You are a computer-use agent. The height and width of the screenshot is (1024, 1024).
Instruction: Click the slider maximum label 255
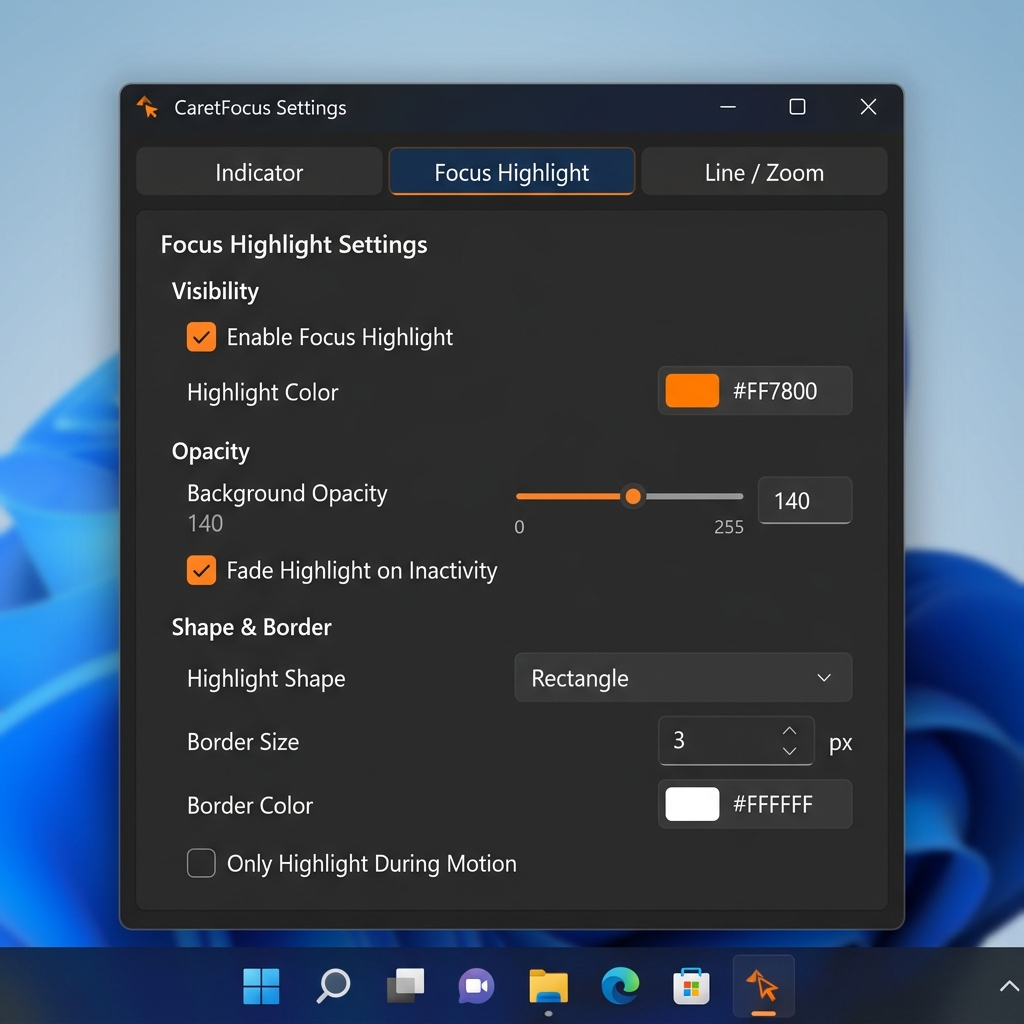728,527
